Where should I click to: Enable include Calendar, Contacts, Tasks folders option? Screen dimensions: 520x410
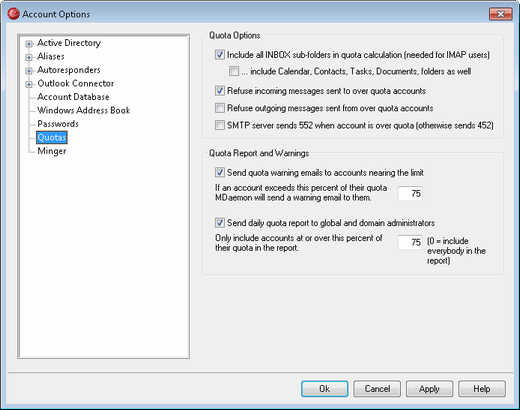pos(234,71)
